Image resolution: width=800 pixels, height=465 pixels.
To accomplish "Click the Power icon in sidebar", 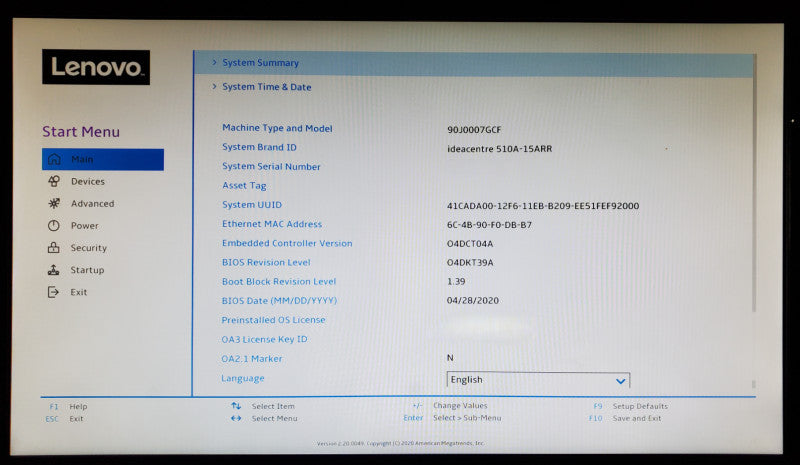I will point(54,226).
